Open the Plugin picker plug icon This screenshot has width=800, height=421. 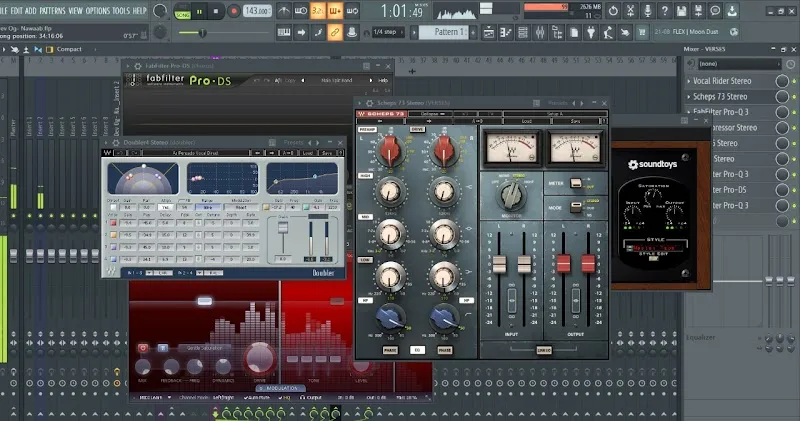click(x=591, y=33)
